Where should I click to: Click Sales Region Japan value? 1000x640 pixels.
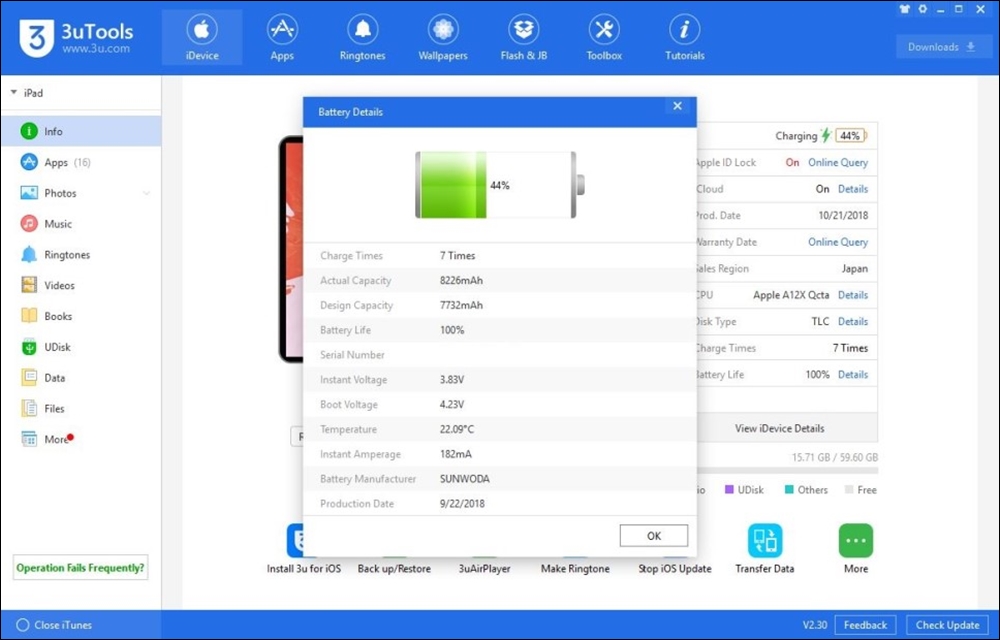click(x=855, y=269)
